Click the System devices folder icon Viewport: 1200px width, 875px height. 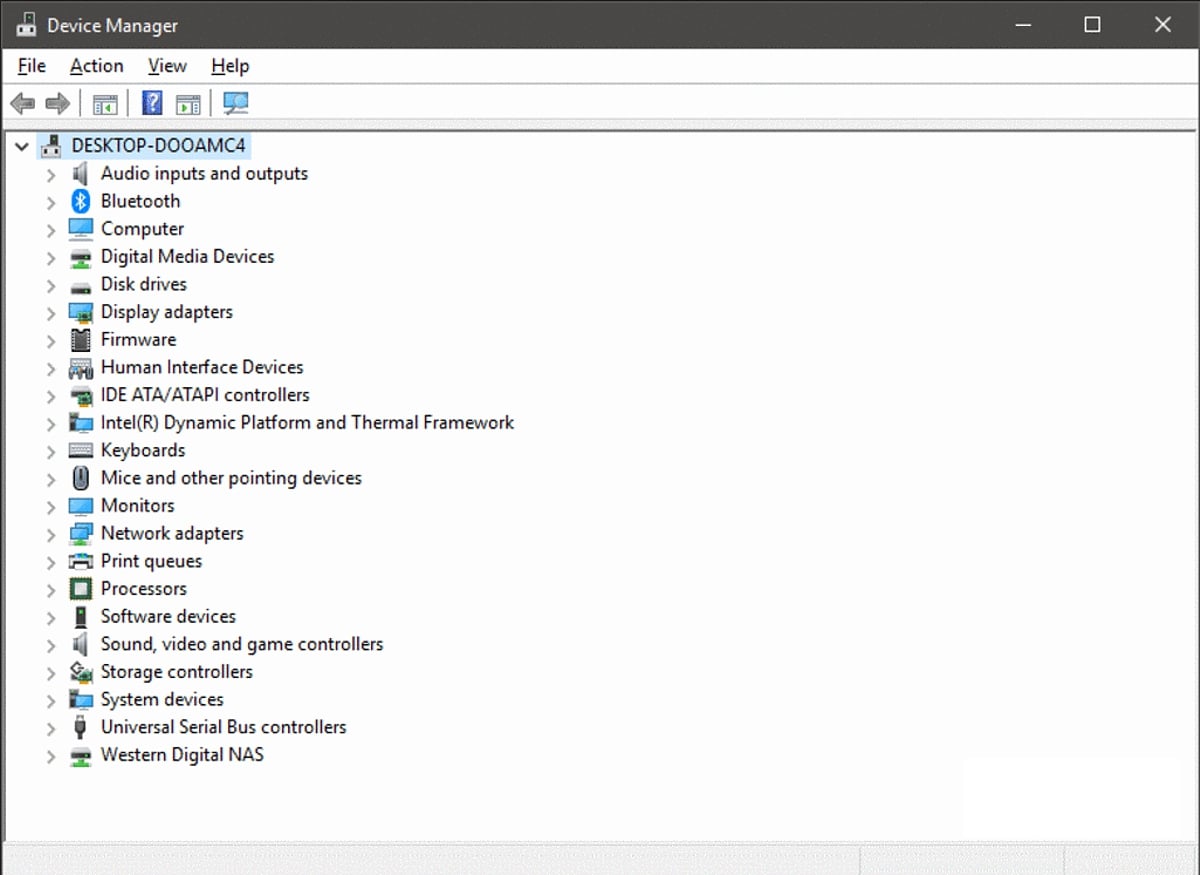81,700
